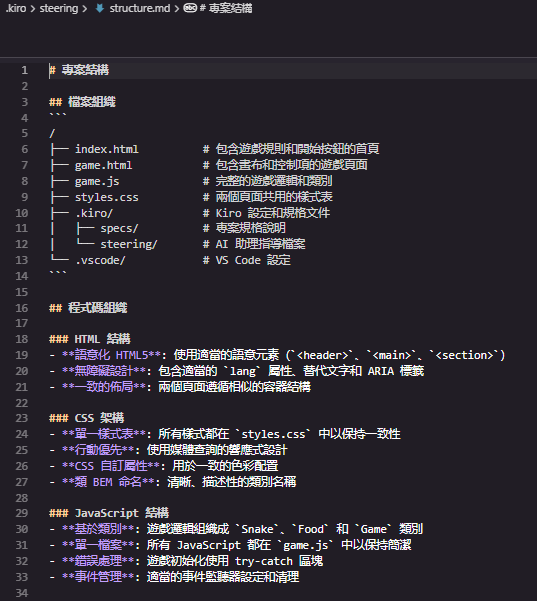The width and height of the screenshot is (537, 601).
Task: Click inline code '<section>' on line 19
Action: (x=465, y=355)
